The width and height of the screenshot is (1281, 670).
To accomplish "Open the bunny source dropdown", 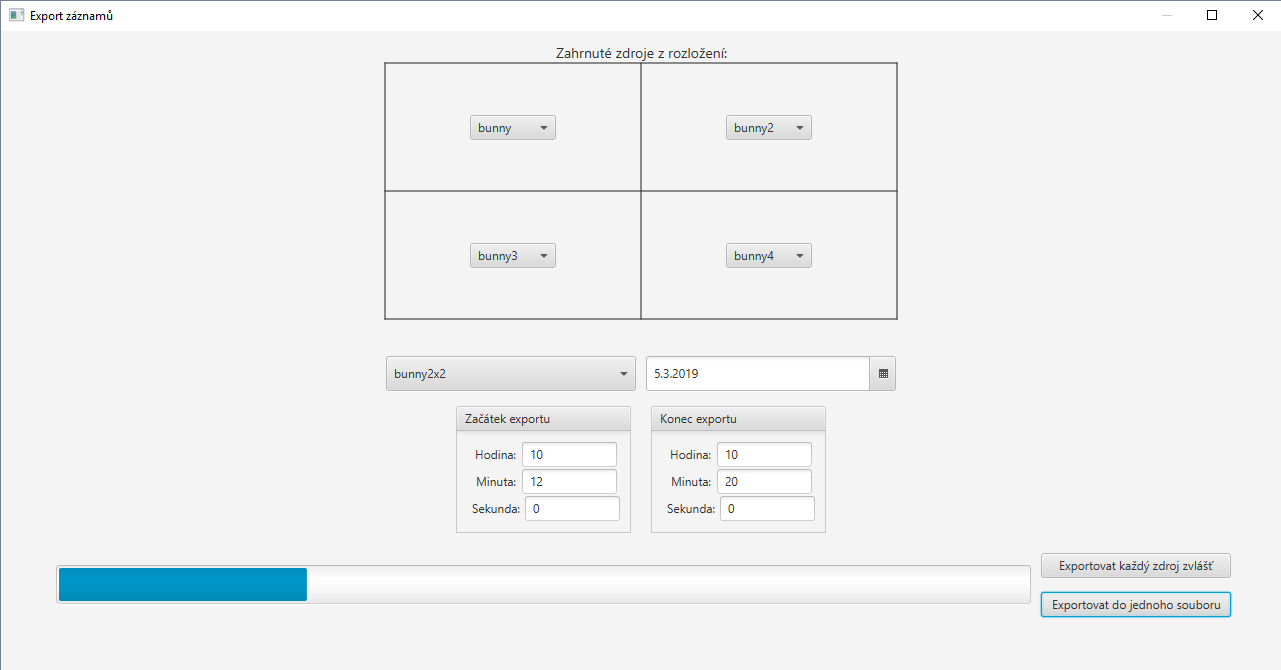I will 512,128.
